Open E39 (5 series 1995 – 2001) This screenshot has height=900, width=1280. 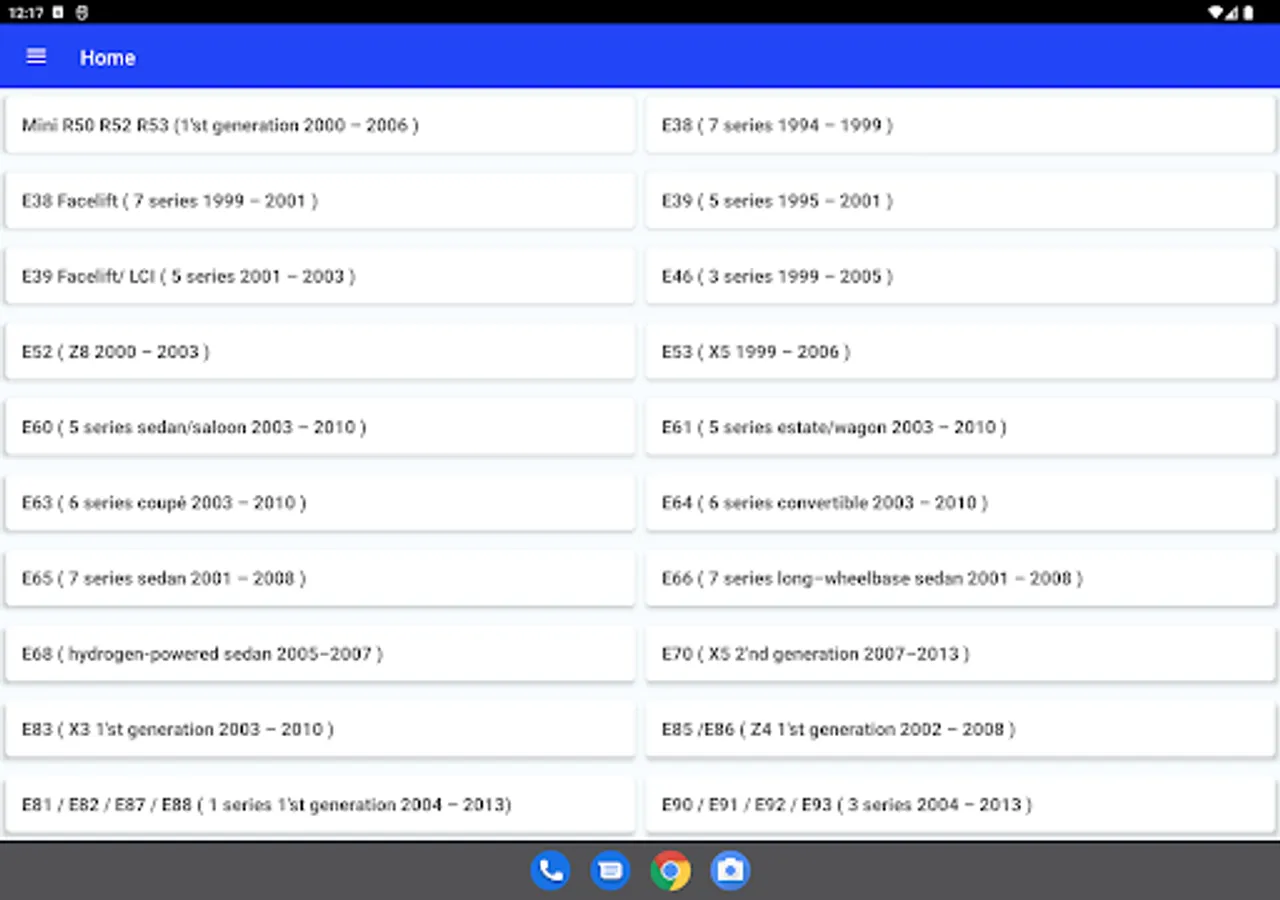(x=960, y=201)
